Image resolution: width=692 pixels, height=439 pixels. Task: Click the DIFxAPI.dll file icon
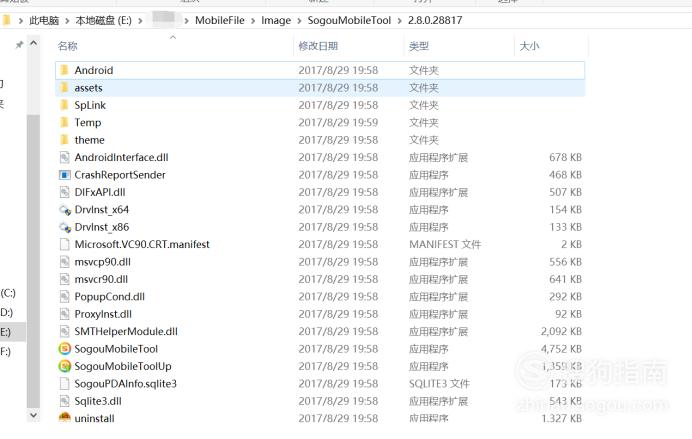click(x=64, y=192)
